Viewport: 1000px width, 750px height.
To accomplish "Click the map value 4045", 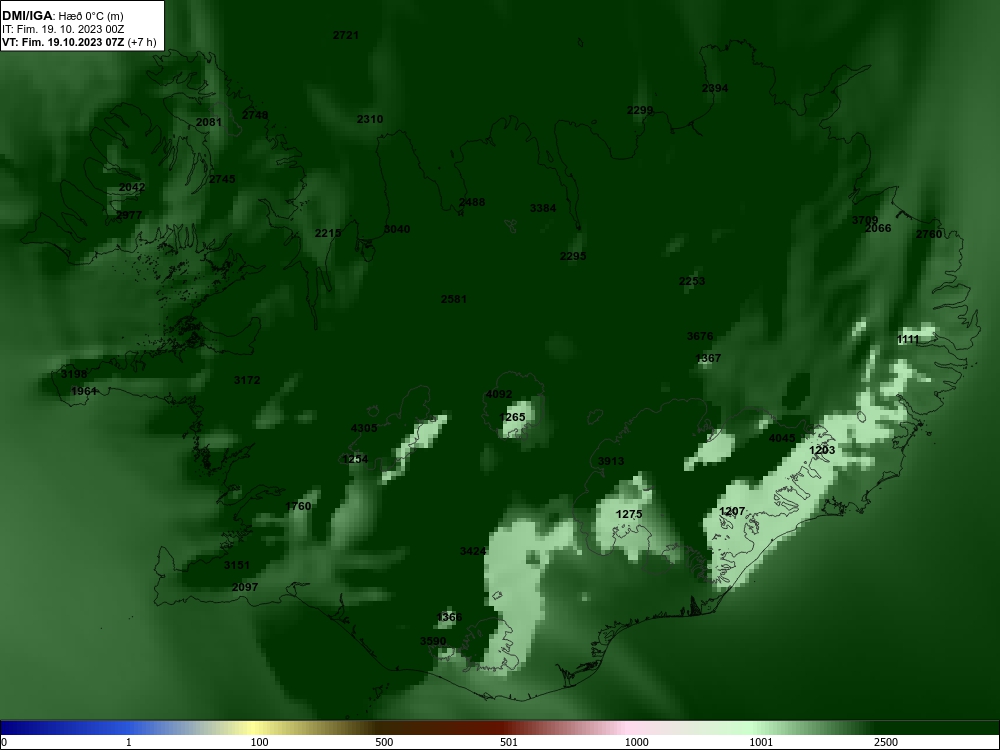I will point(782,438).
